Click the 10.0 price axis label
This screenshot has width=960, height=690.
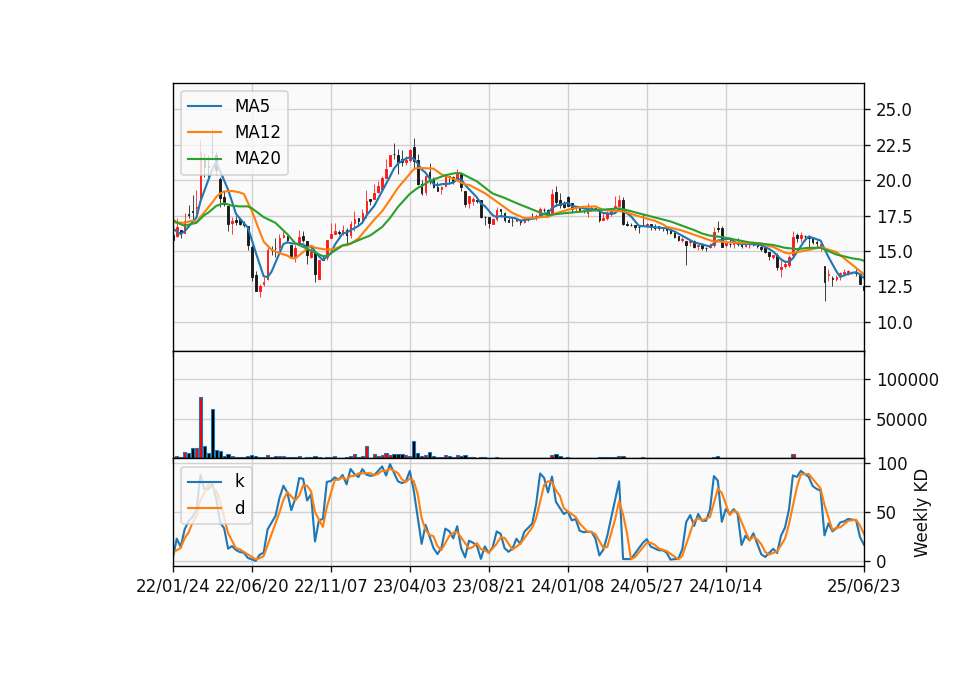[x=894, y=323]
